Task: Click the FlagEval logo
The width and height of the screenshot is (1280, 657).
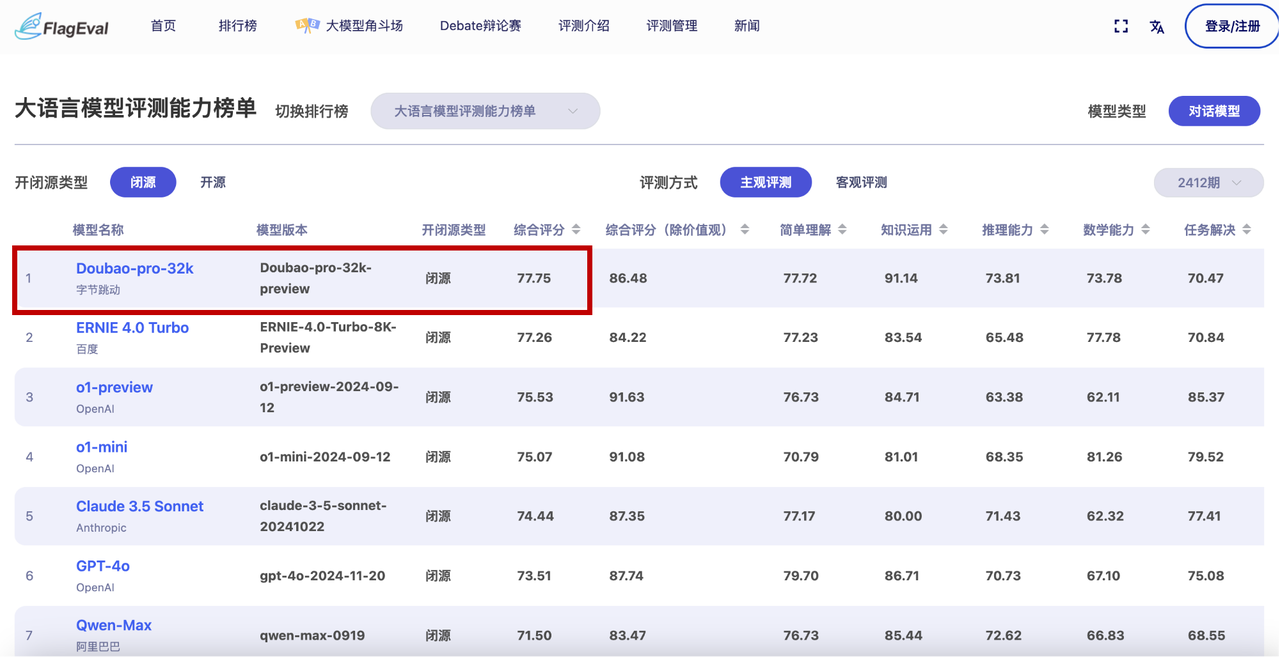Action: click(x=62, y=26)
